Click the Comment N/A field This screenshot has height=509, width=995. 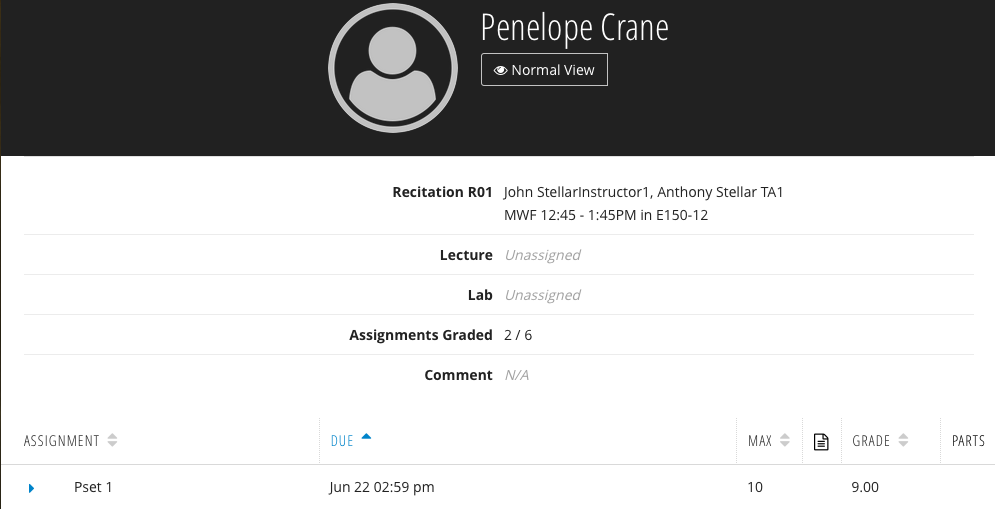[x=517, y=375]
